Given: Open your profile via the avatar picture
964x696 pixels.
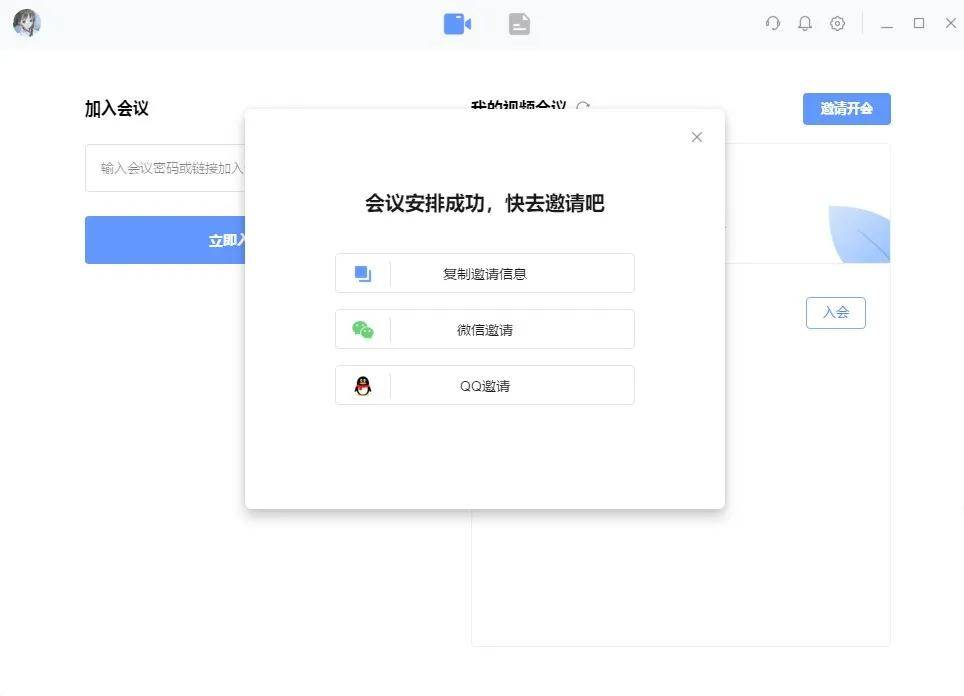Looking at the screenshot, I should [27, 23].
